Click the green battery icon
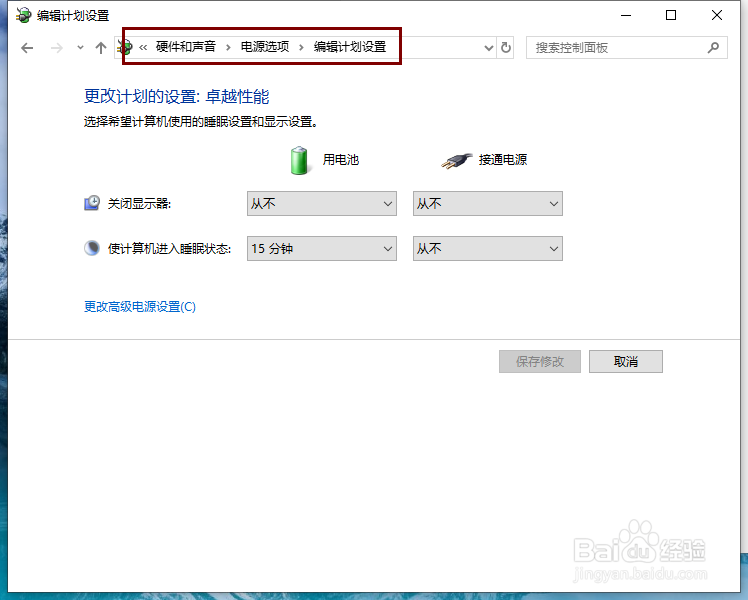Viewport: 748px width, 600px height. [299, 161]
